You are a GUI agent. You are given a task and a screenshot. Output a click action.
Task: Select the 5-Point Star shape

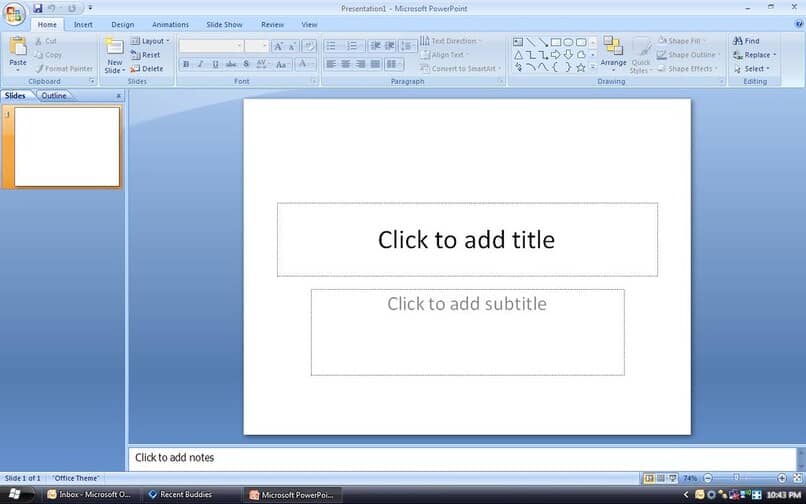click(581, 68)
